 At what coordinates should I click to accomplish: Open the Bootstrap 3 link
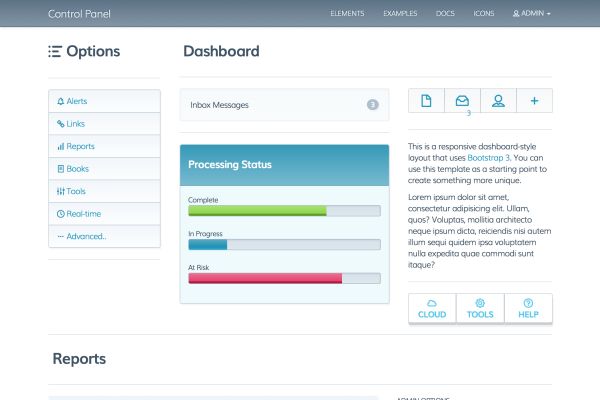tap(489, 158)
